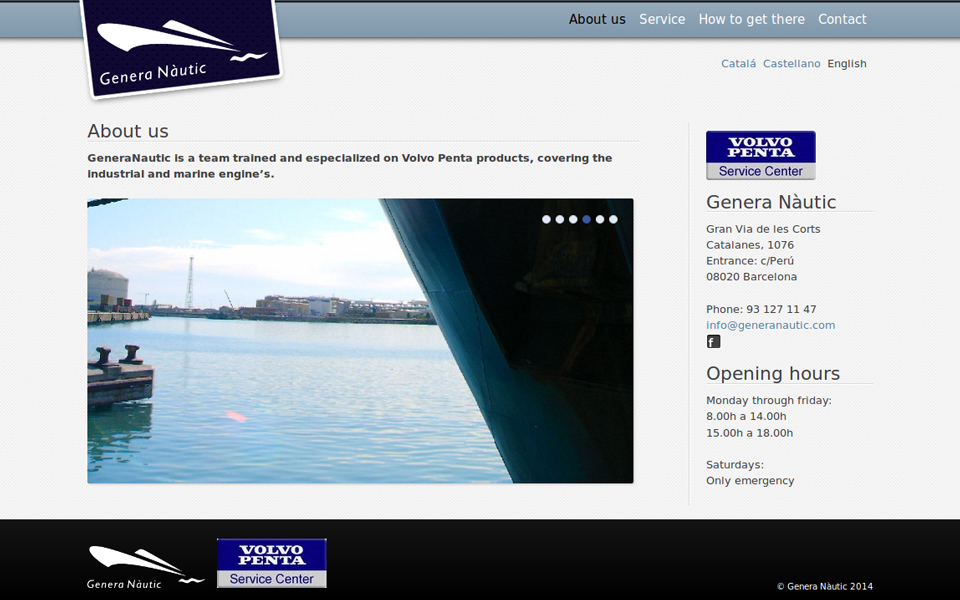
Task: Click the footer Genera Nàutic logo
Action: click(x=146, y=568)
